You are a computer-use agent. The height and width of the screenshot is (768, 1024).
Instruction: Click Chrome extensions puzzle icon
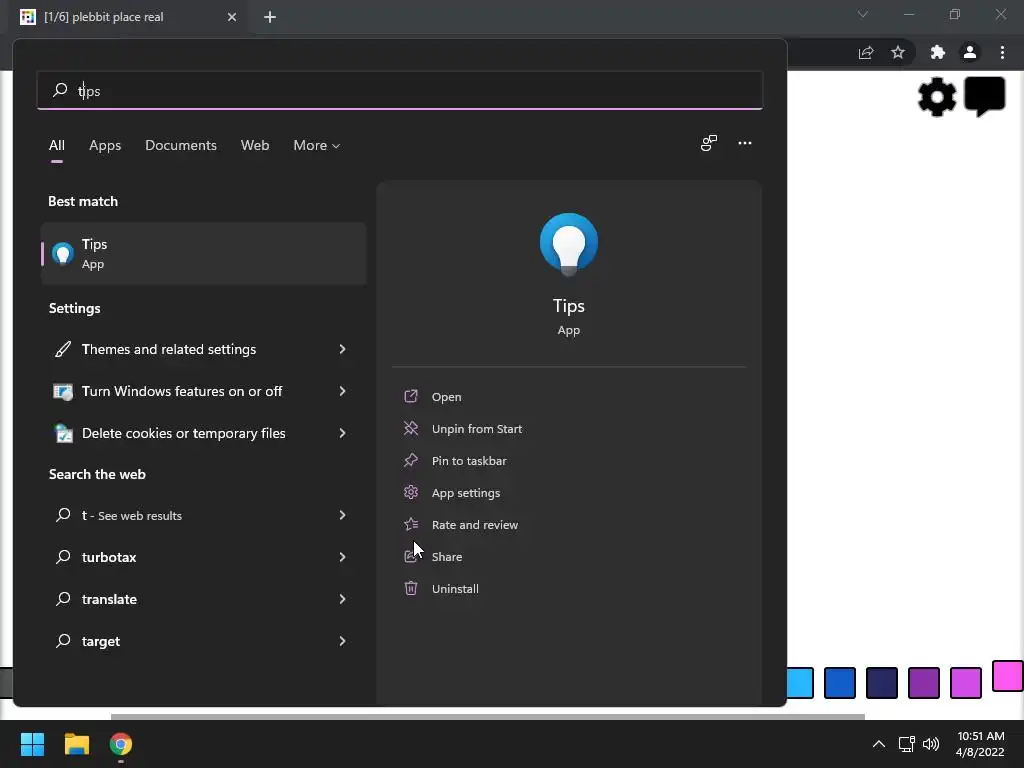[938, 52]
